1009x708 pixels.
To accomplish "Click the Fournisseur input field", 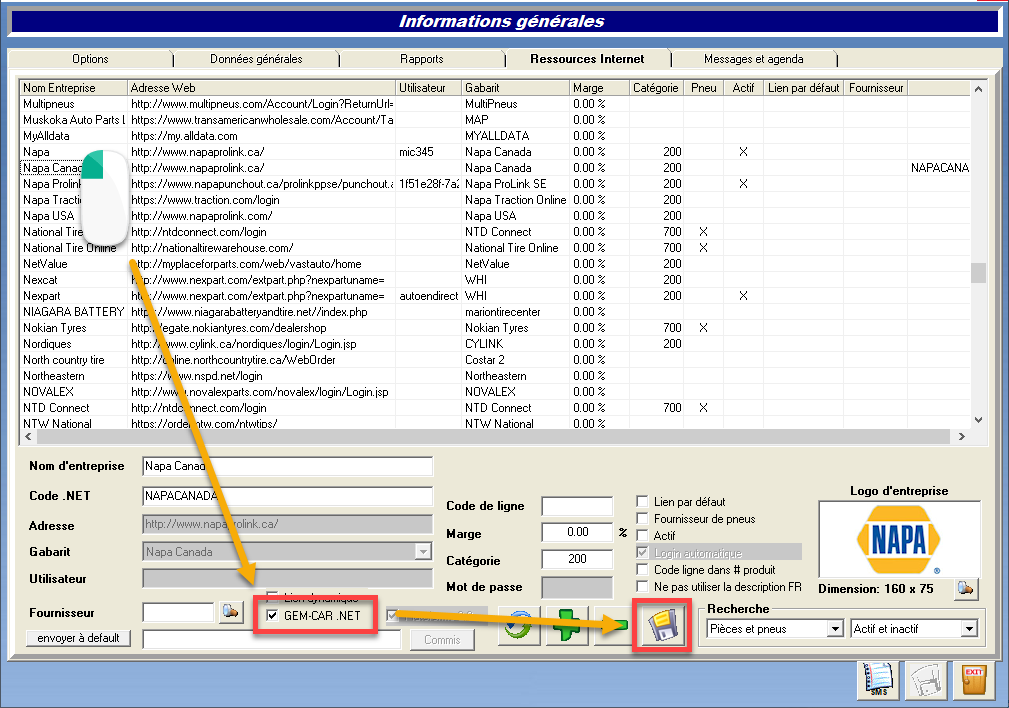I will [178, 612].
